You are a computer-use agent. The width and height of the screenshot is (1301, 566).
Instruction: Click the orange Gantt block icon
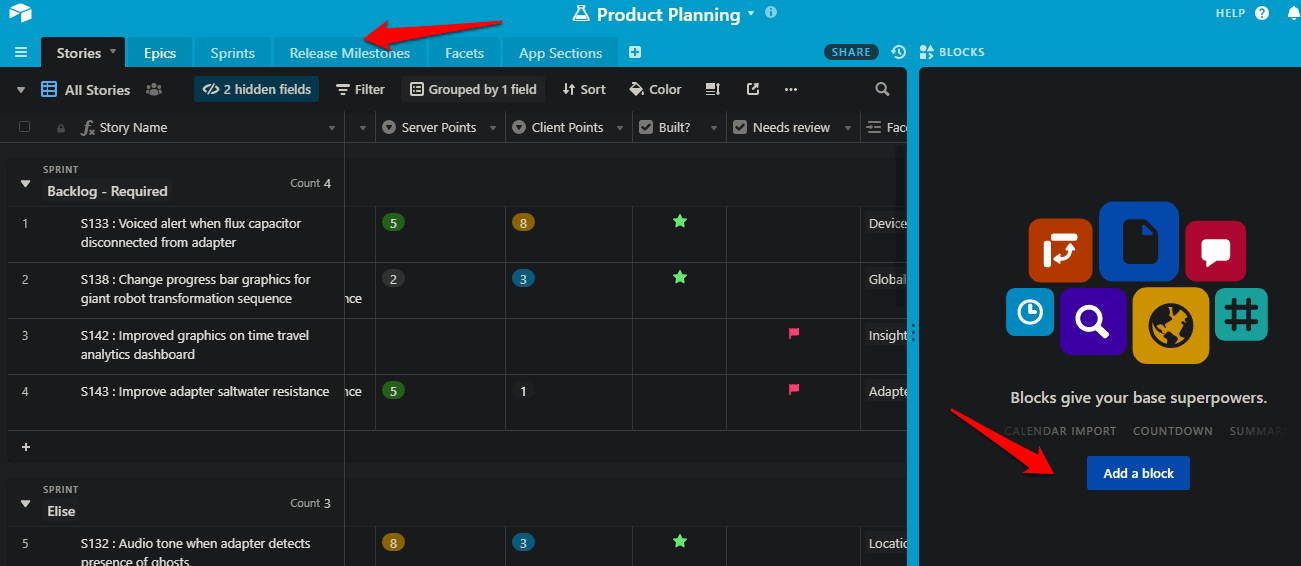coord(1061,250)
